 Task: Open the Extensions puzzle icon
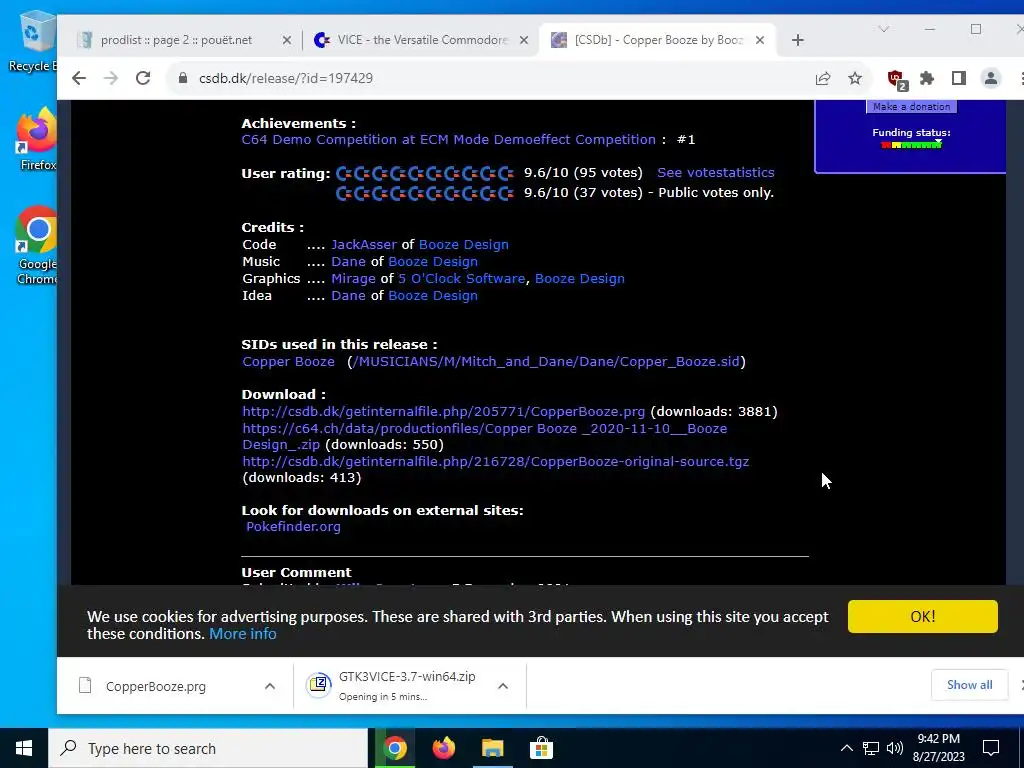click(x=927, y=78)
